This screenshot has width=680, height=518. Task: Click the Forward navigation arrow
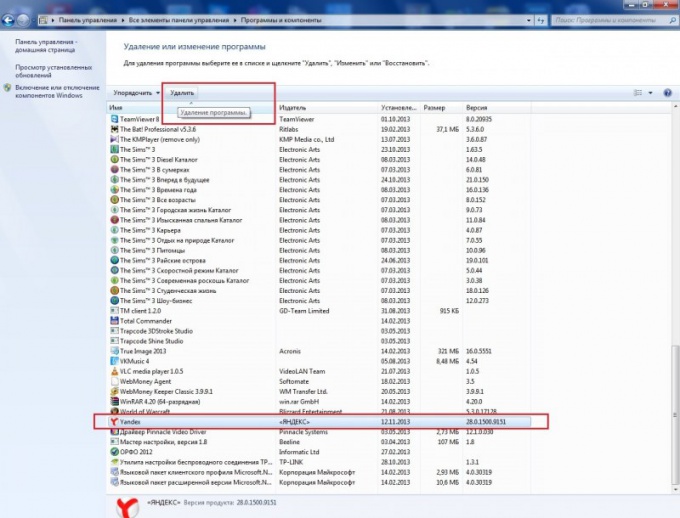click(23, 20)
